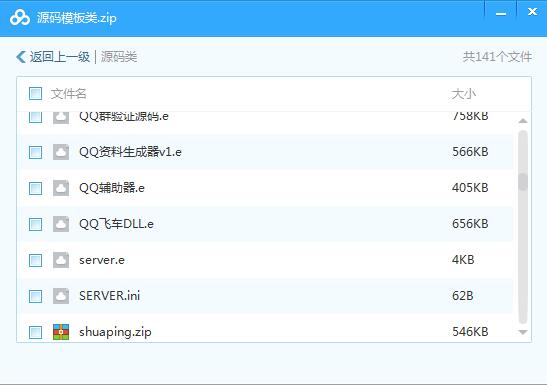Tick the select-all checkbox beside 文件名
547x386 pixels.
click(x=35, y=94)
